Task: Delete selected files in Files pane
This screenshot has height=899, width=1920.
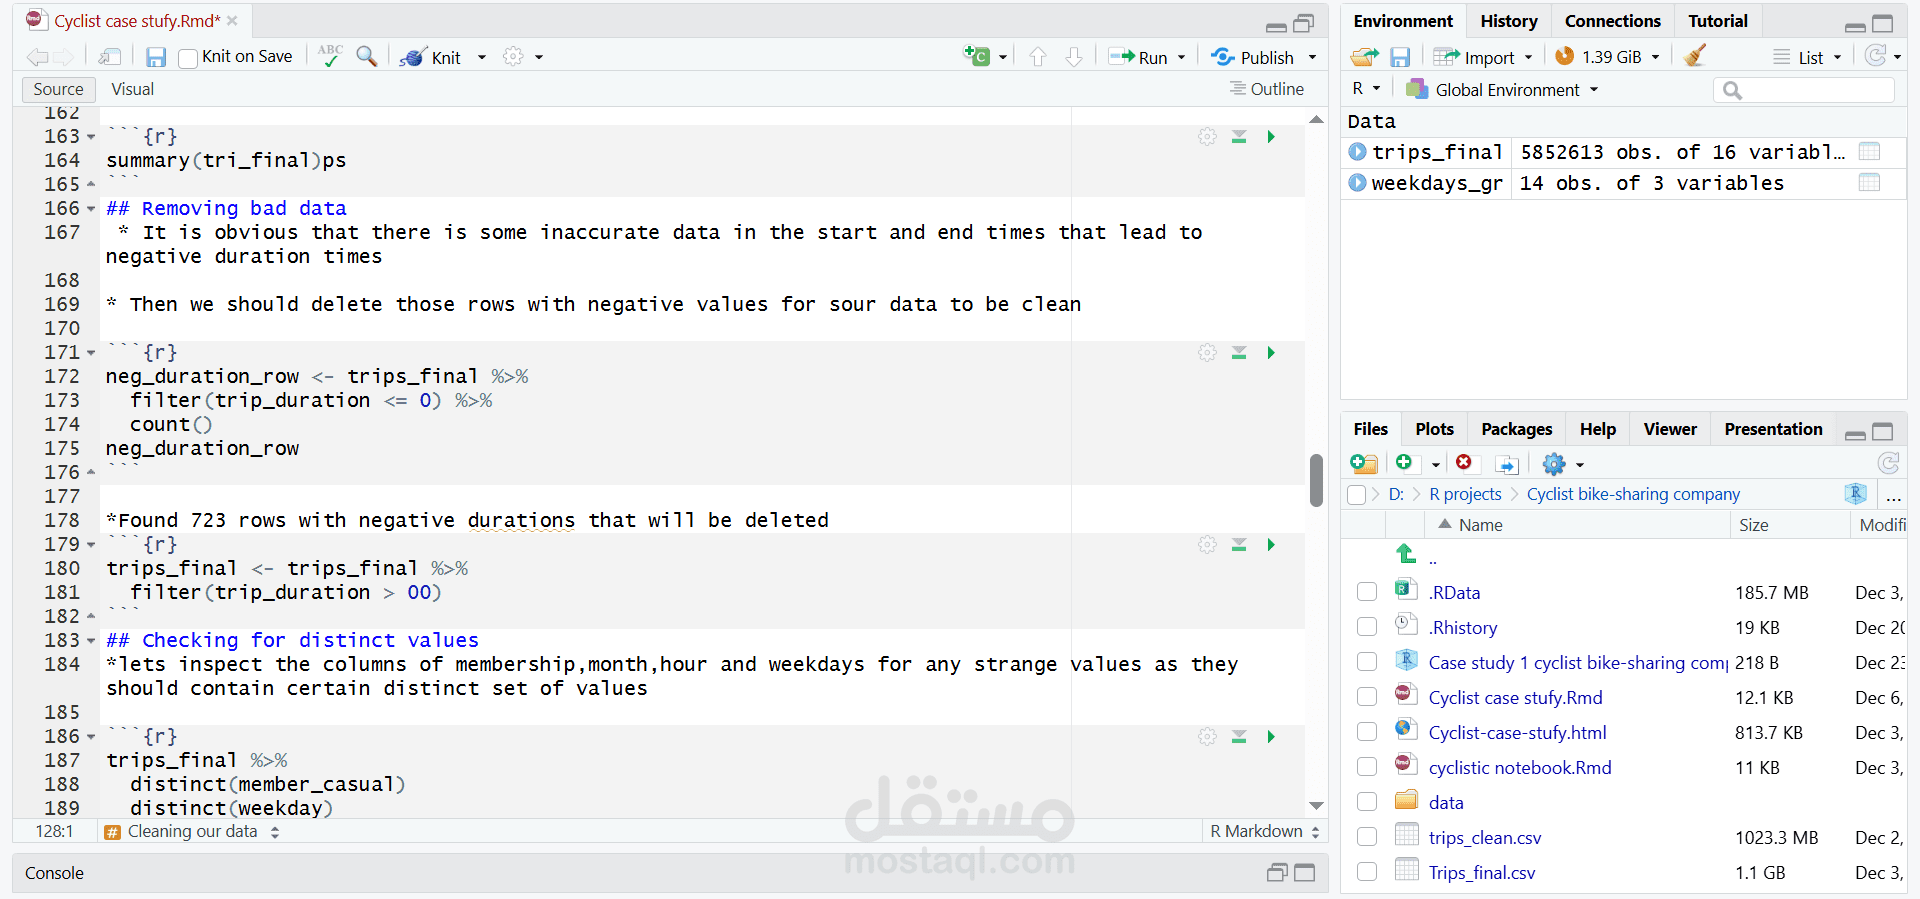Action: tap(1464, 462)
